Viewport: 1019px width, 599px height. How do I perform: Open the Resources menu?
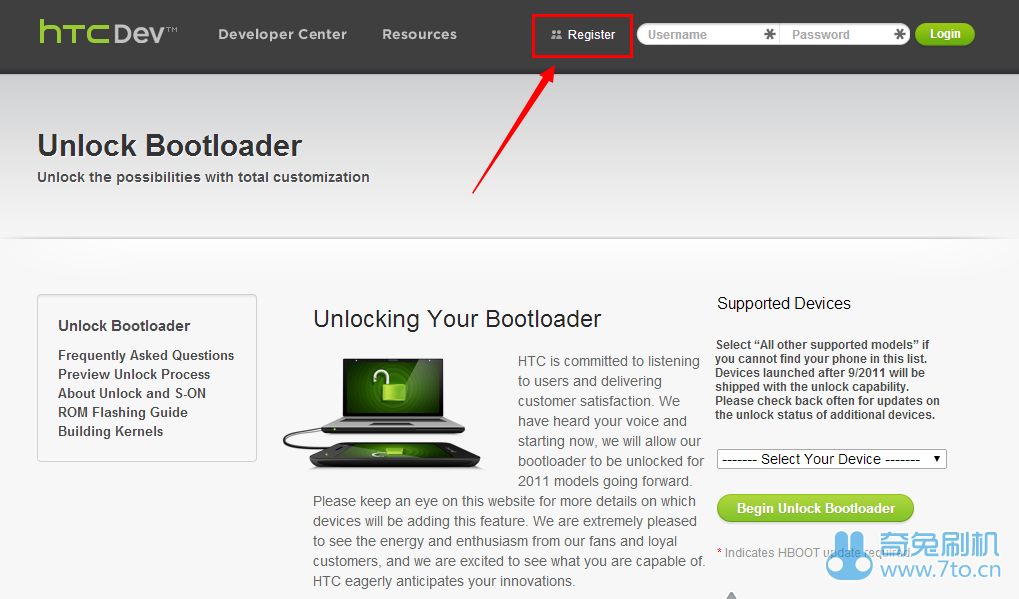(x=419, y=34)
